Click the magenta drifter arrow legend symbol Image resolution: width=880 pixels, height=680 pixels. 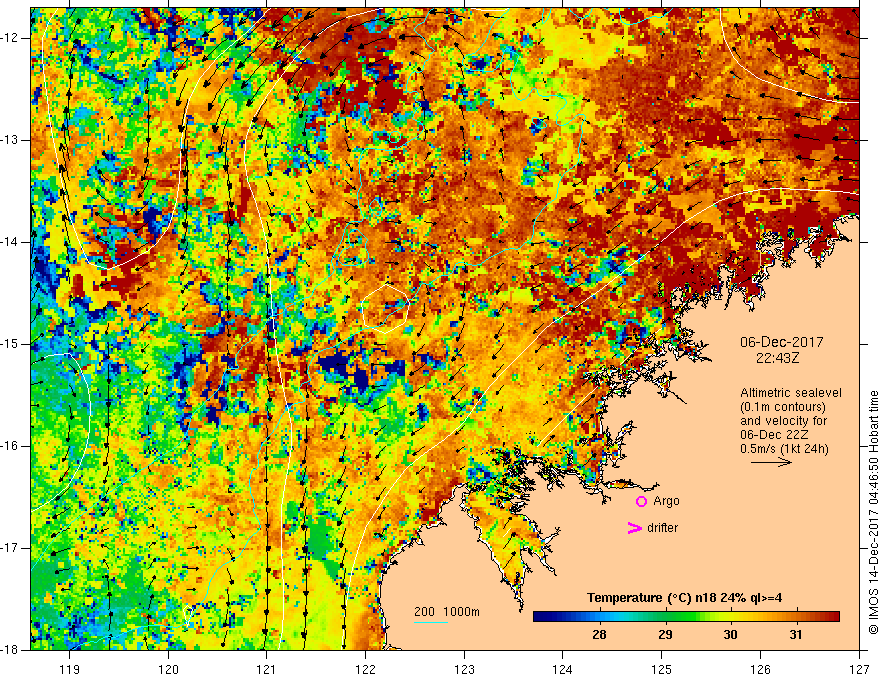634,528
